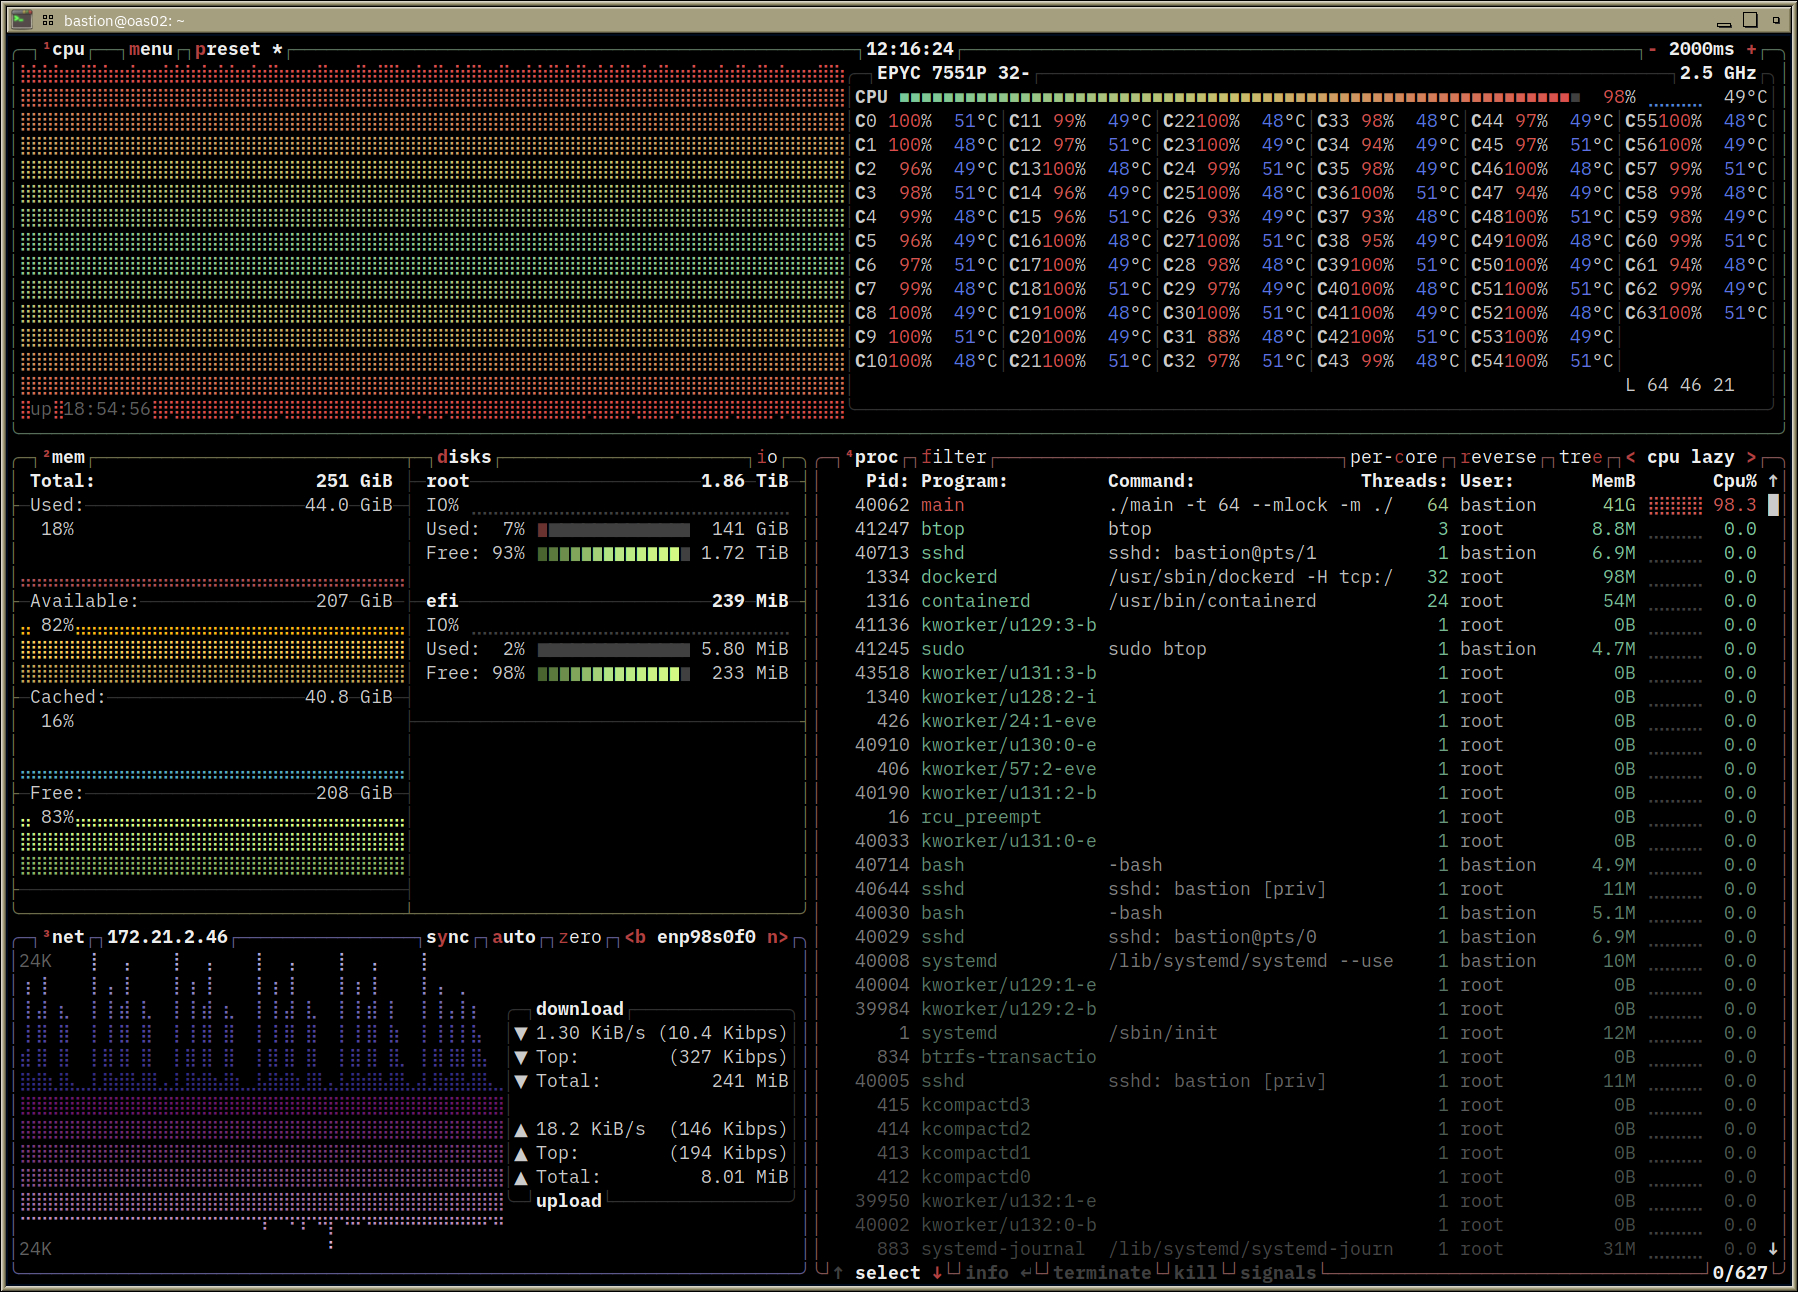Screen dimensions: 1798x1292
Task: Click the total CPU usage meter
Action: click(1240, 97)
